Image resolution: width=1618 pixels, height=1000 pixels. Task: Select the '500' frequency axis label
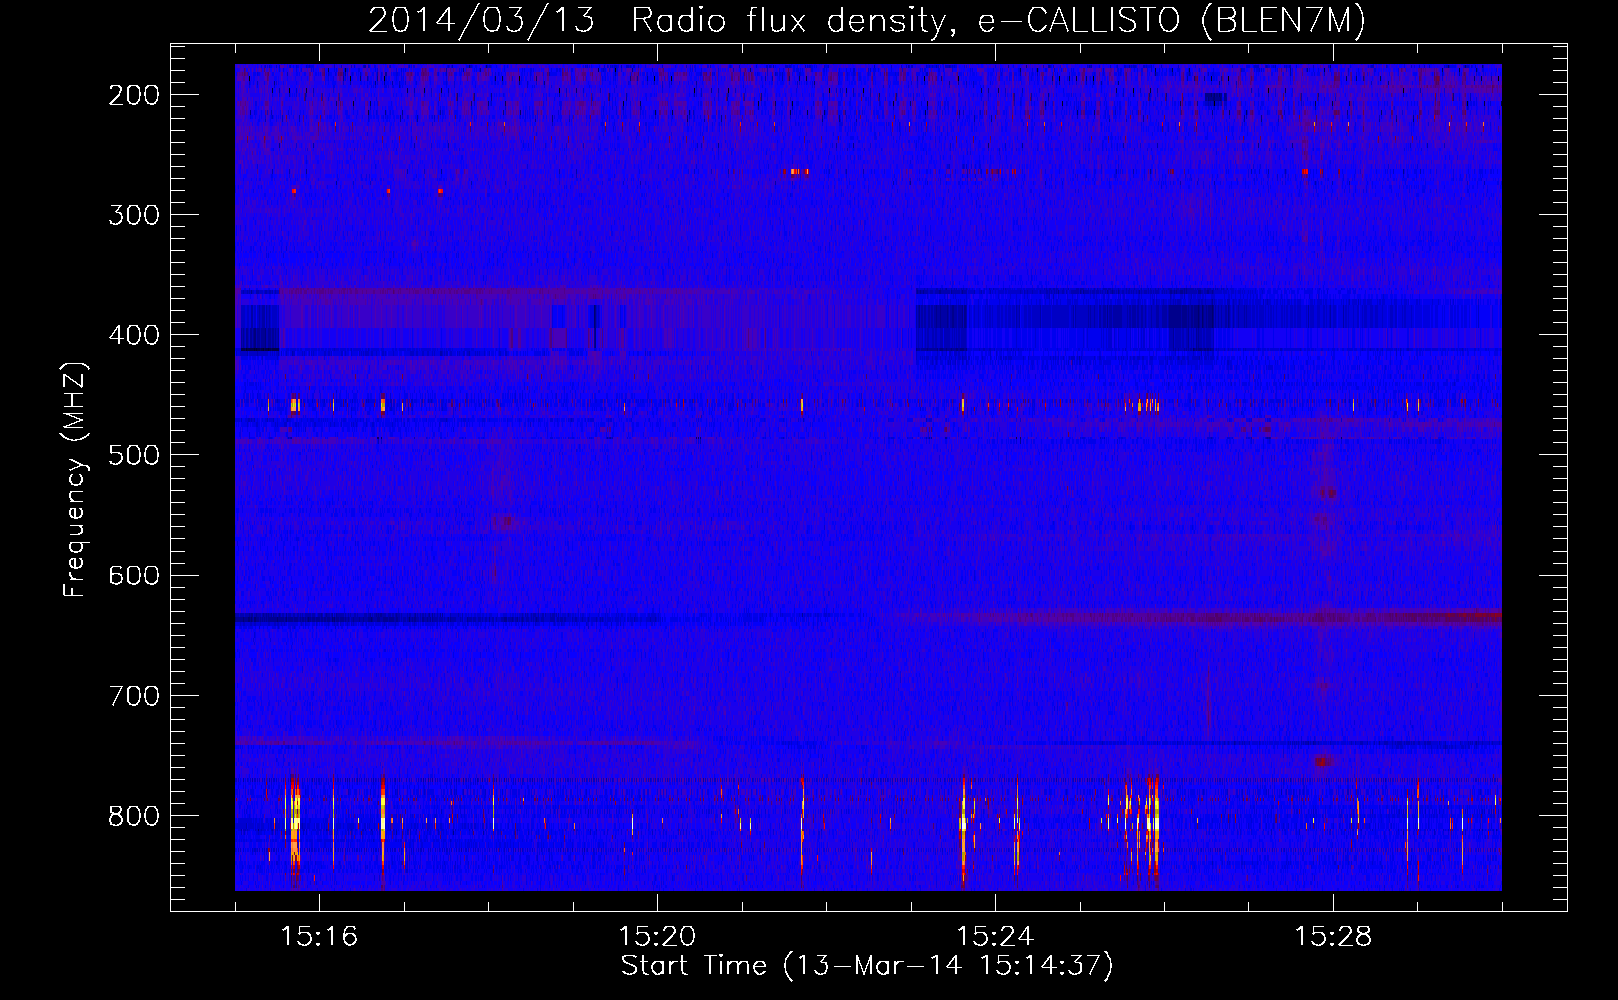[134, 455]
